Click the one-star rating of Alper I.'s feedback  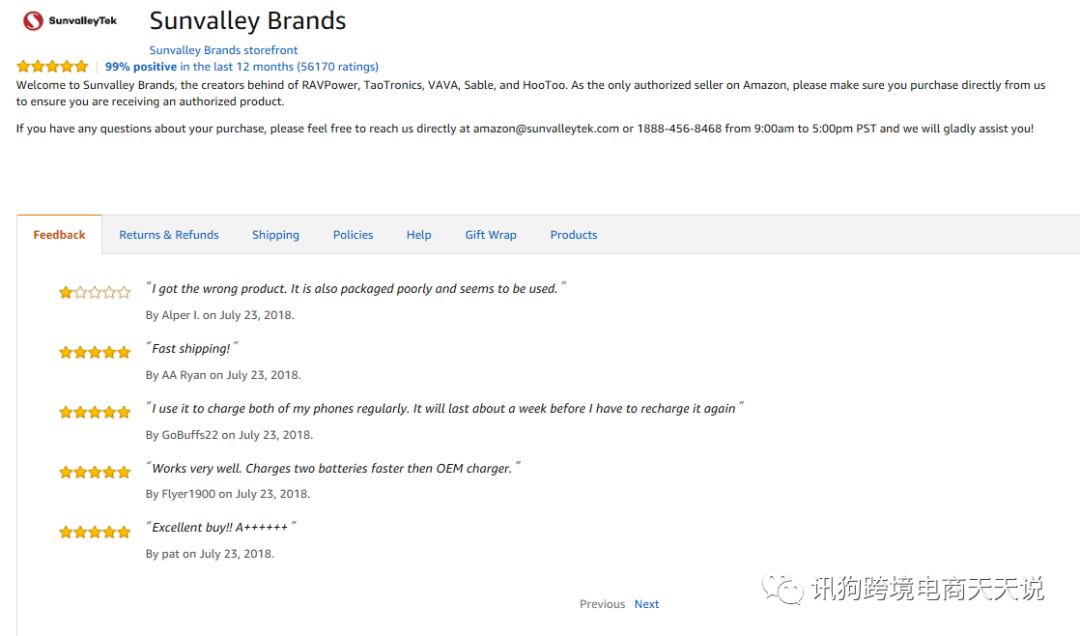point(95,292)
